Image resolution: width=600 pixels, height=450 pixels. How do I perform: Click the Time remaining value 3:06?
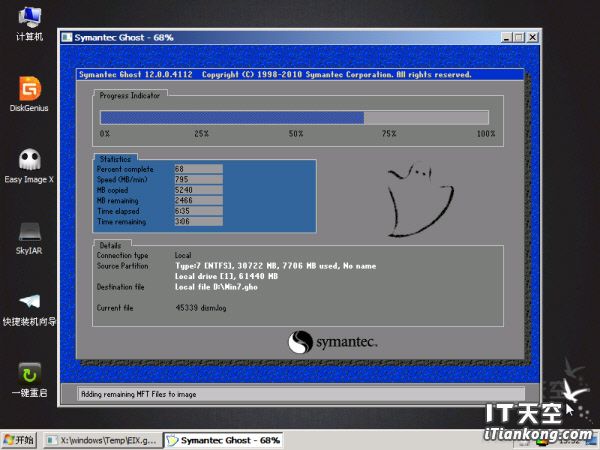(199, 221)
